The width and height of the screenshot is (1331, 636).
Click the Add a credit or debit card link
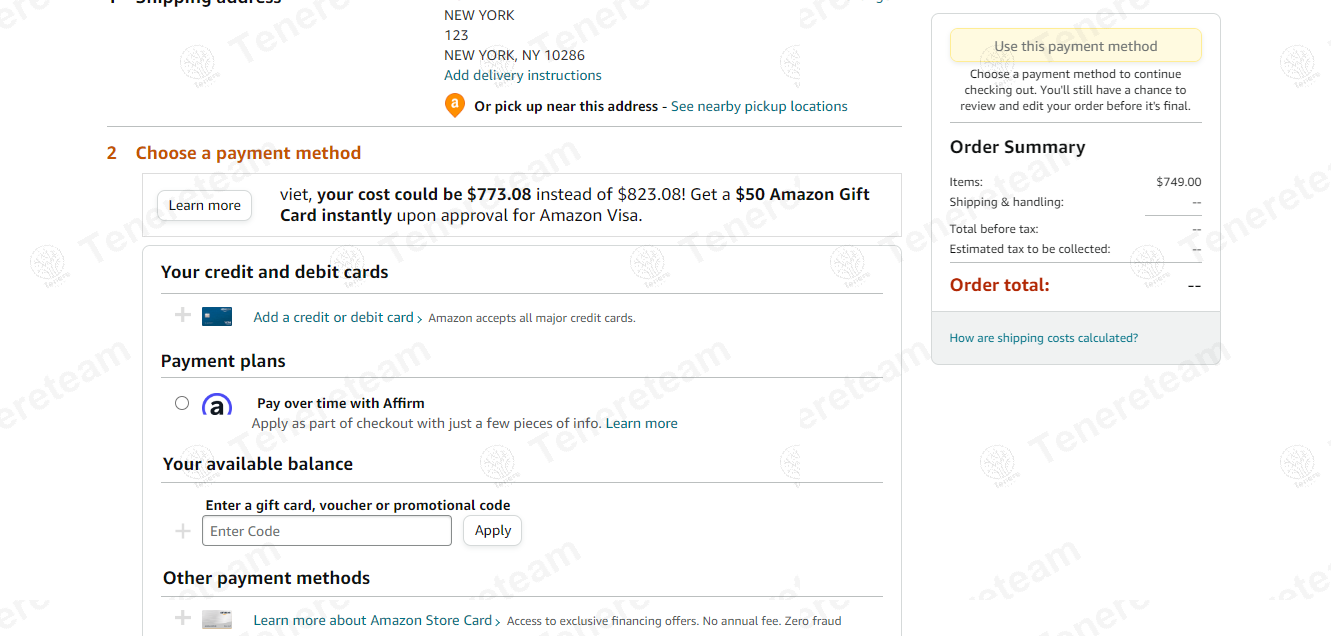333,317
